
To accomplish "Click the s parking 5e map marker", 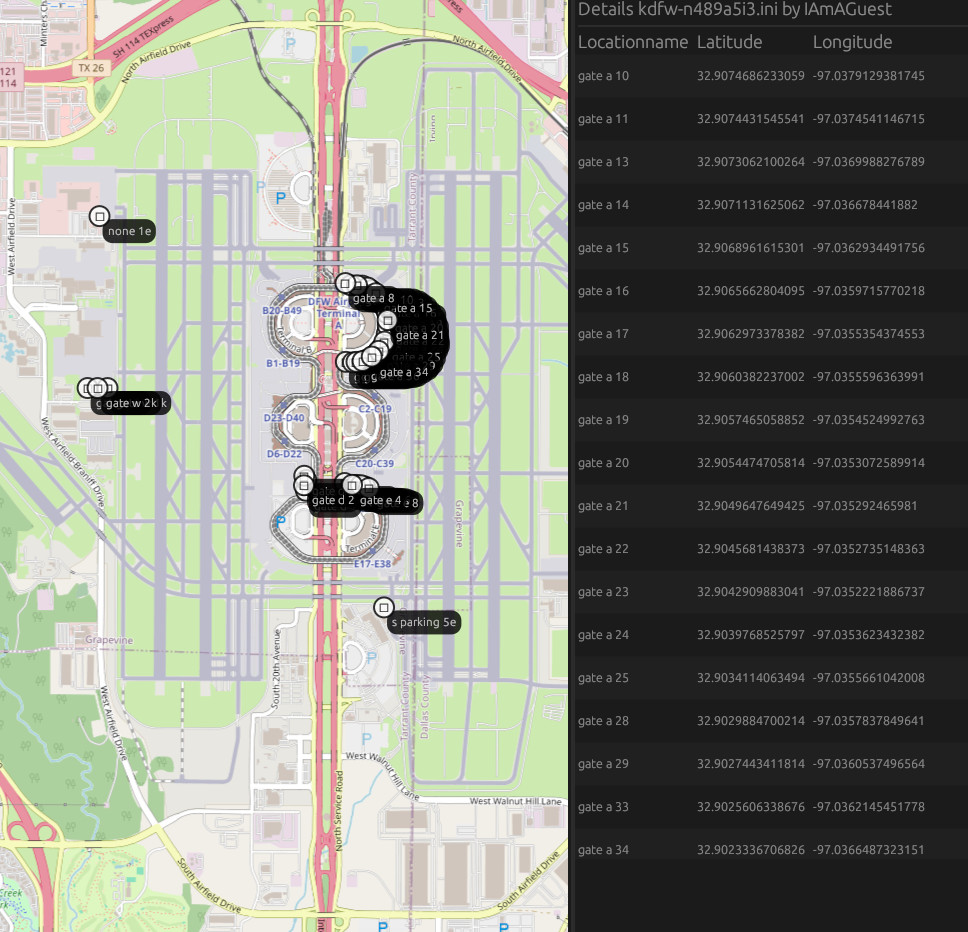I will tap(384, 607).
